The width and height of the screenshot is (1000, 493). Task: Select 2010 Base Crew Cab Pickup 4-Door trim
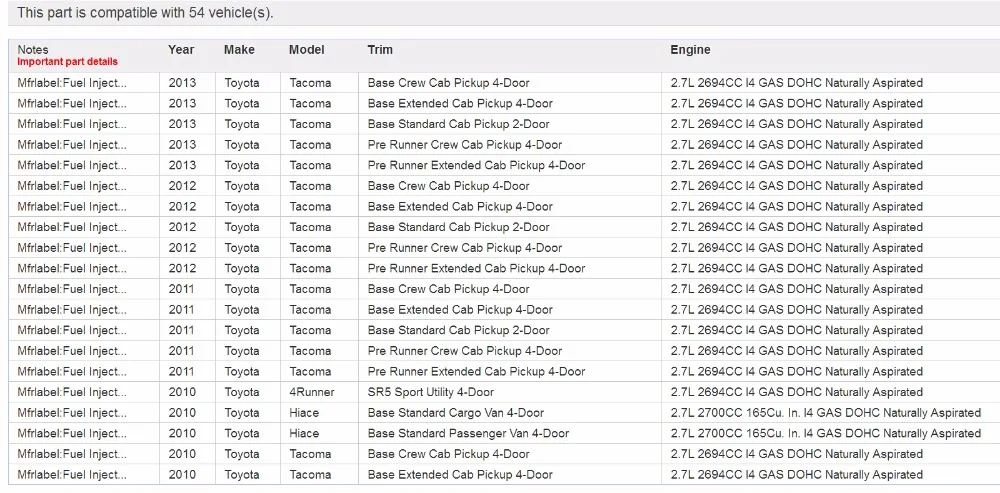click(448, 454)
